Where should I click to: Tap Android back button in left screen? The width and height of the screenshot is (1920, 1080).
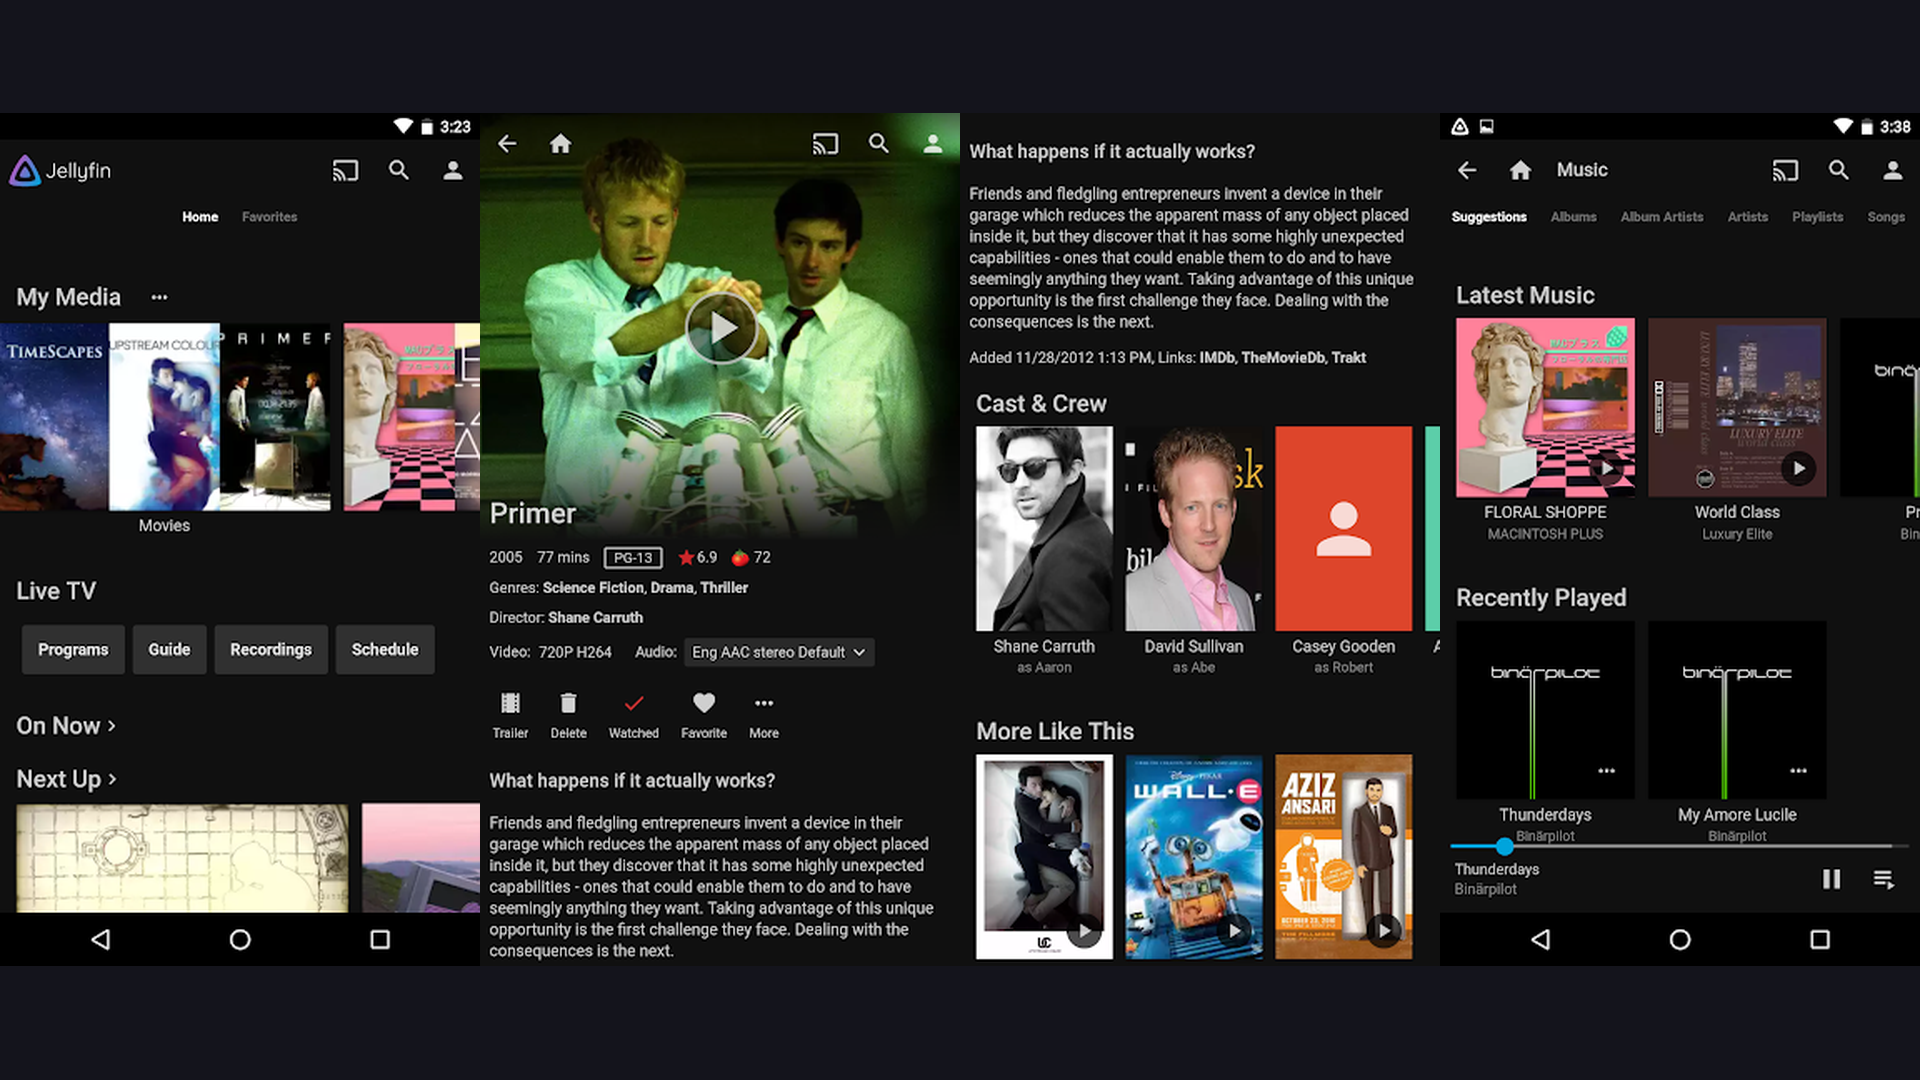pyautogui.click(x=100, y=939)
